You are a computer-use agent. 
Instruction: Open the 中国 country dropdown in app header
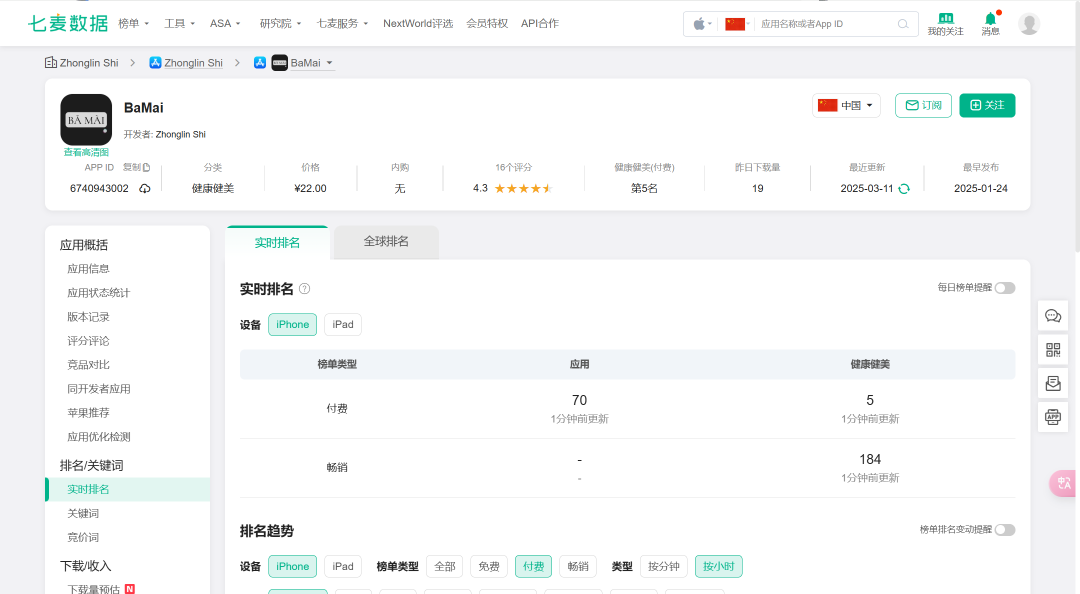[x=847, y=105]
